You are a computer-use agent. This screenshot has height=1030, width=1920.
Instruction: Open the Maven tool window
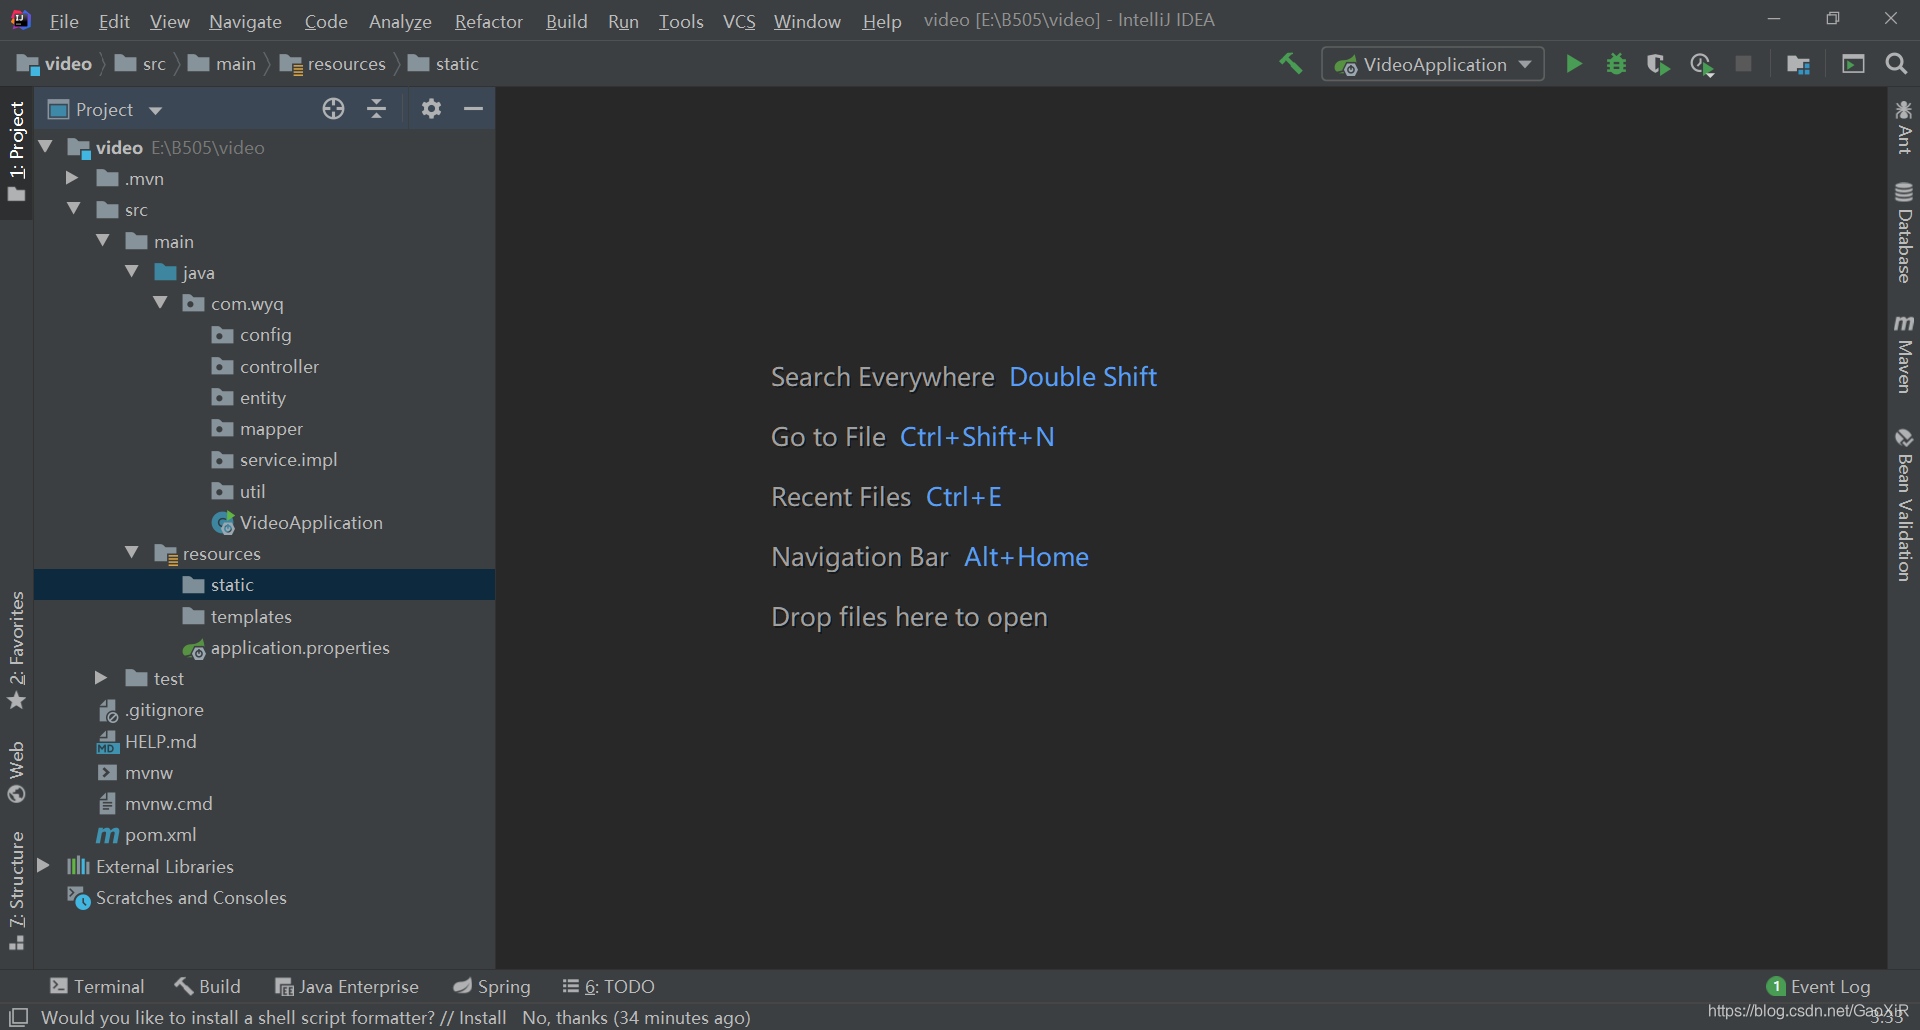[1903, 354]
